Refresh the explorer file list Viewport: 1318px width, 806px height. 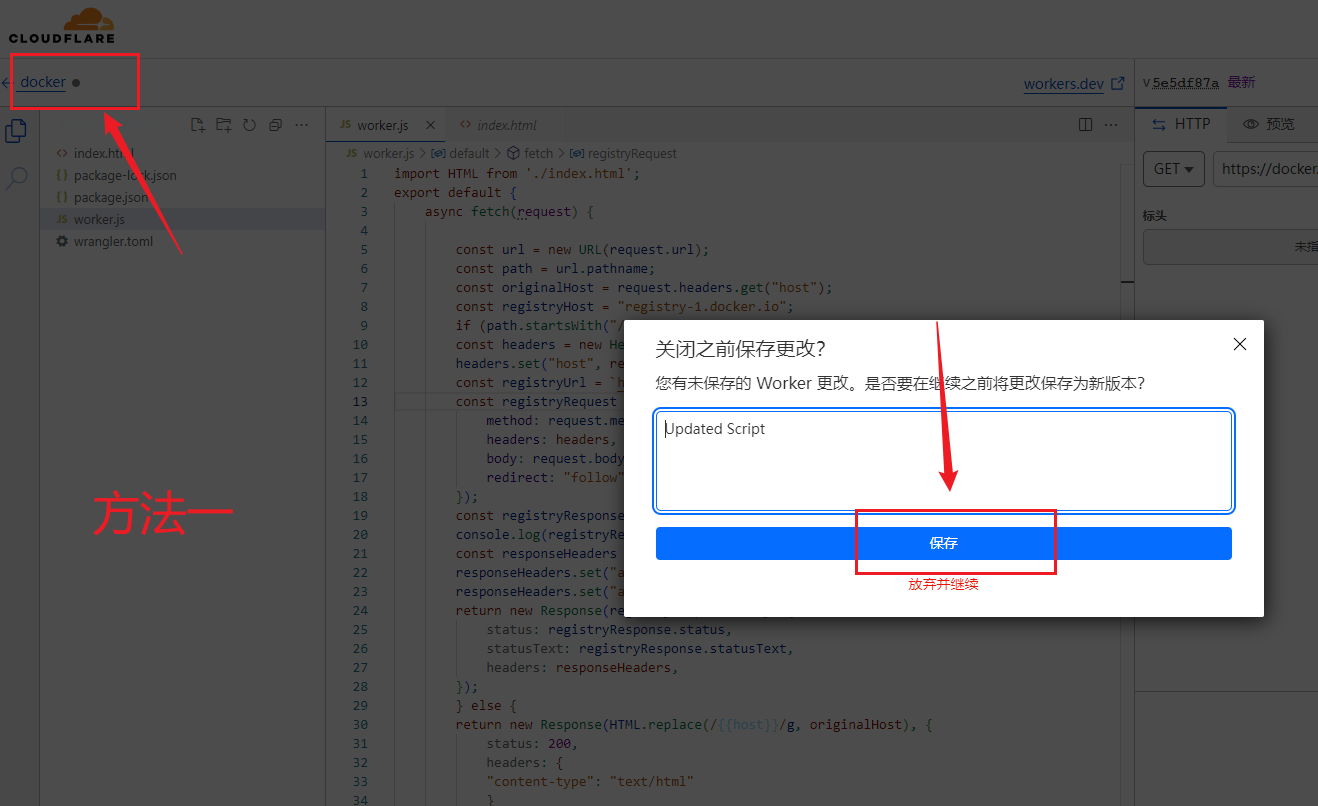249,125
